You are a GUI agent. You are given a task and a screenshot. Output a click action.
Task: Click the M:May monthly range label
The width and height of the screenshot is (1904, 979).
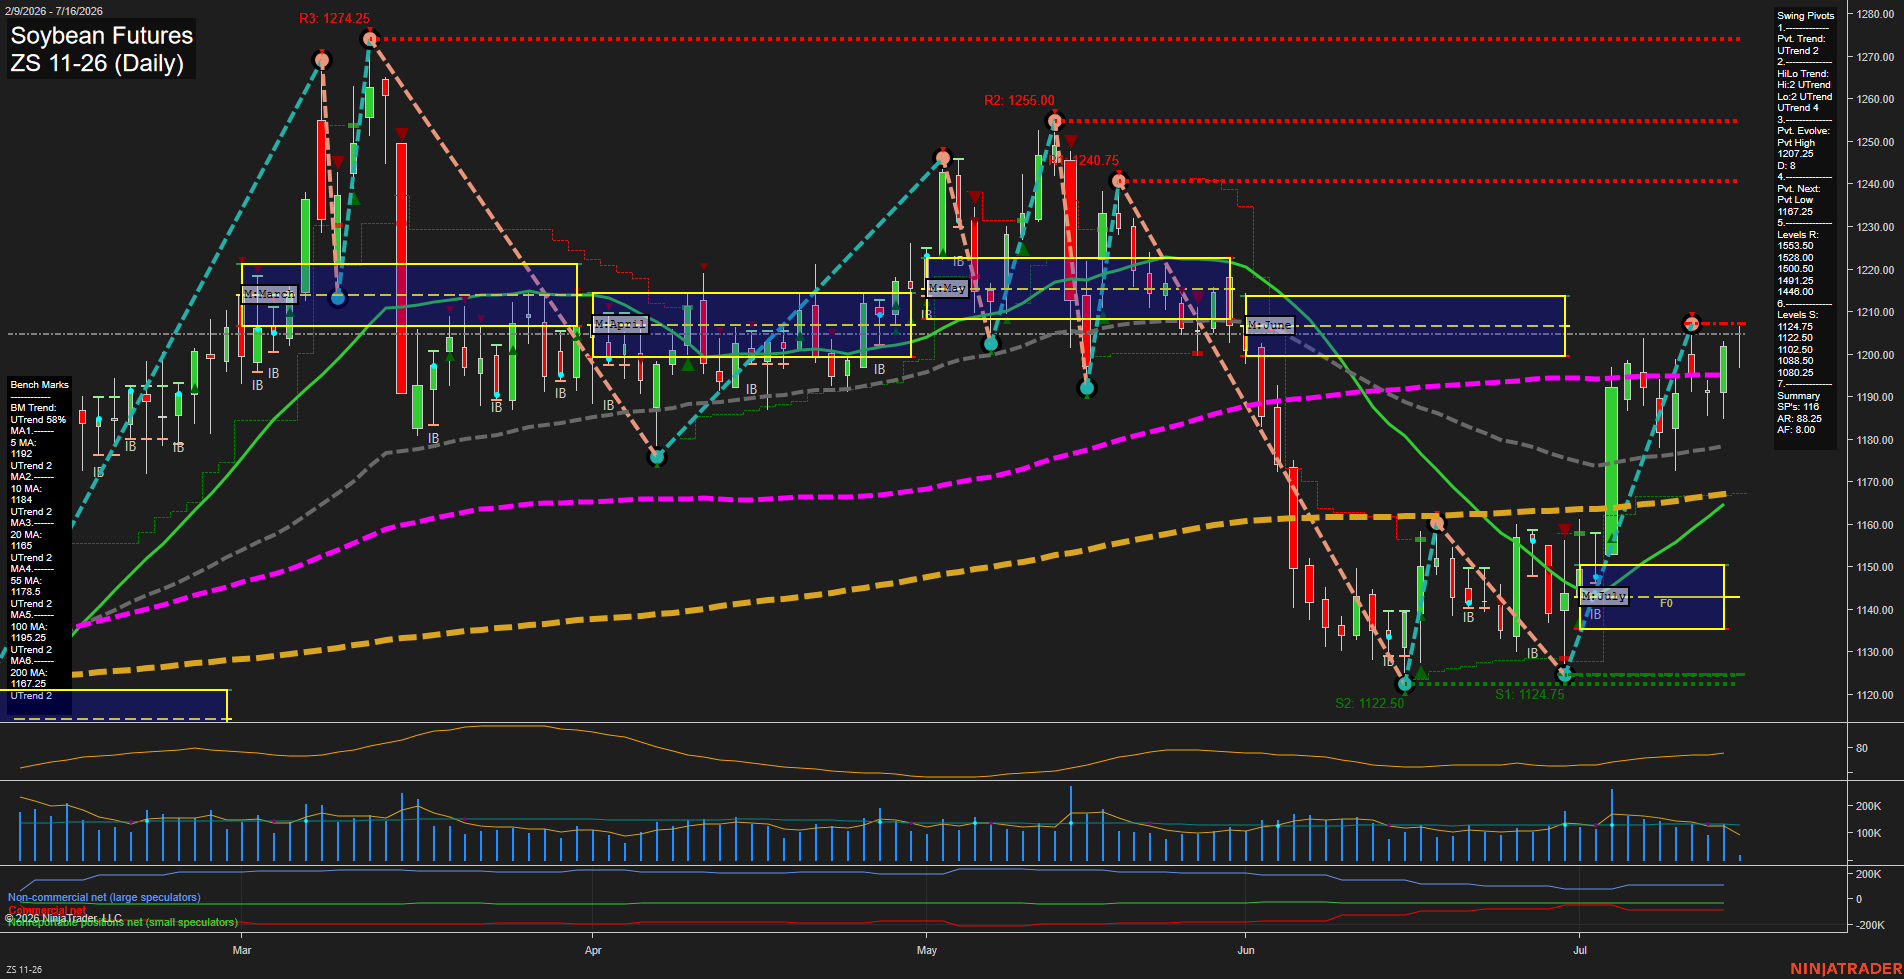(947, 288)
